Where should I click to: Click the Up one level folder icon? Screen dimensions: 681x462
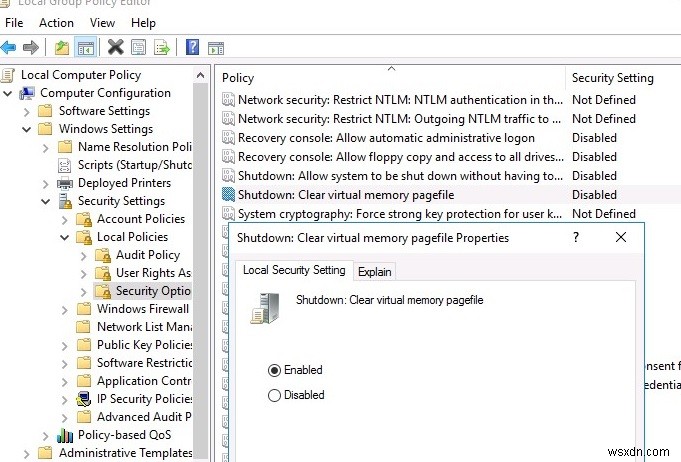coord(62,47)
